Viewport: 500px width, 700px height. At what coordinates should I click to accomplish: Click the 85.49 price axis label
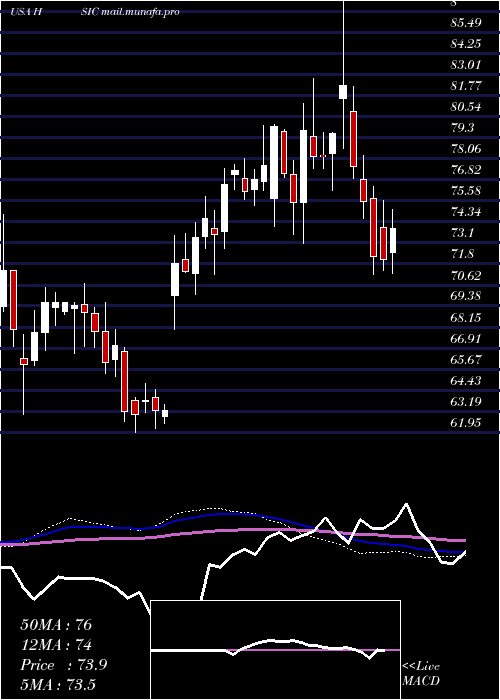[x=466, y=22]
